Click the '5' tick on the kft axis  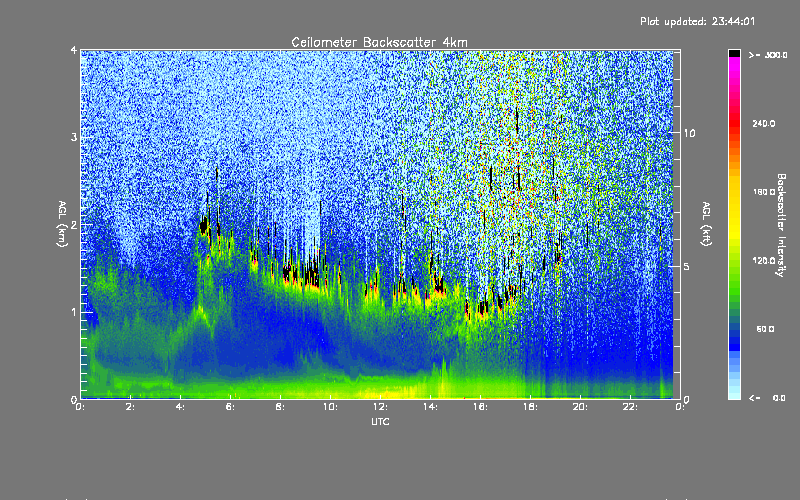coord(687,266)
